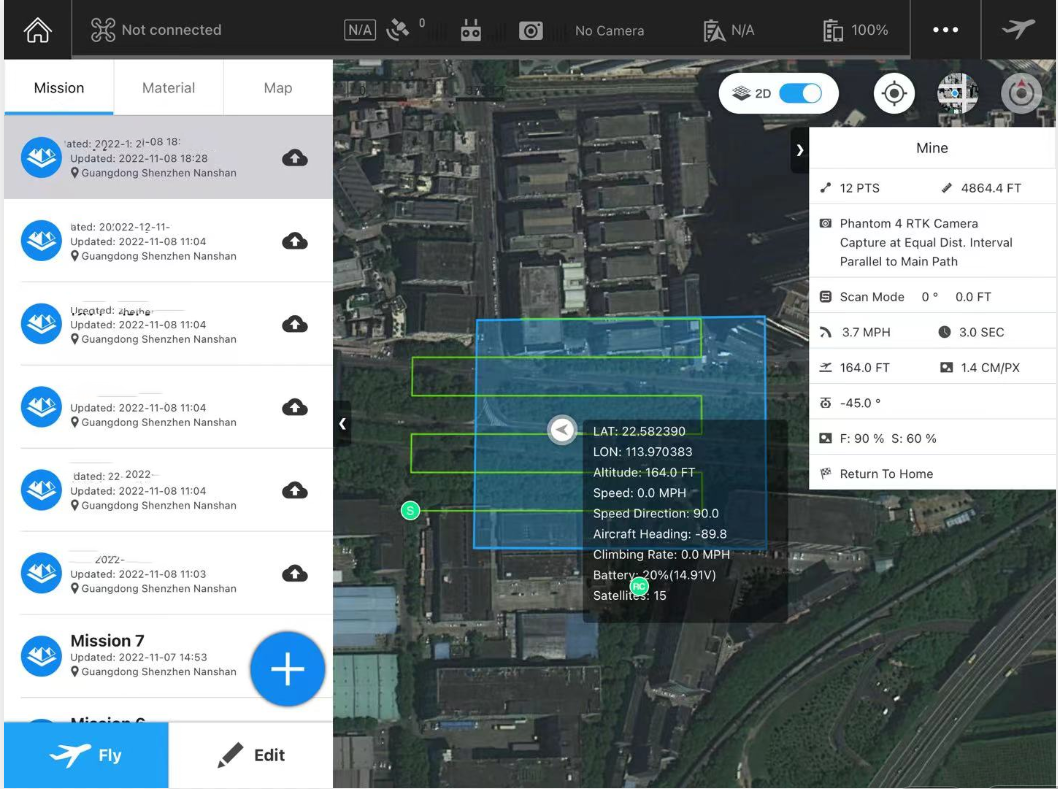
Task: Click the aircraft icon in the top right corner
Action: [x=1018, y=29]
